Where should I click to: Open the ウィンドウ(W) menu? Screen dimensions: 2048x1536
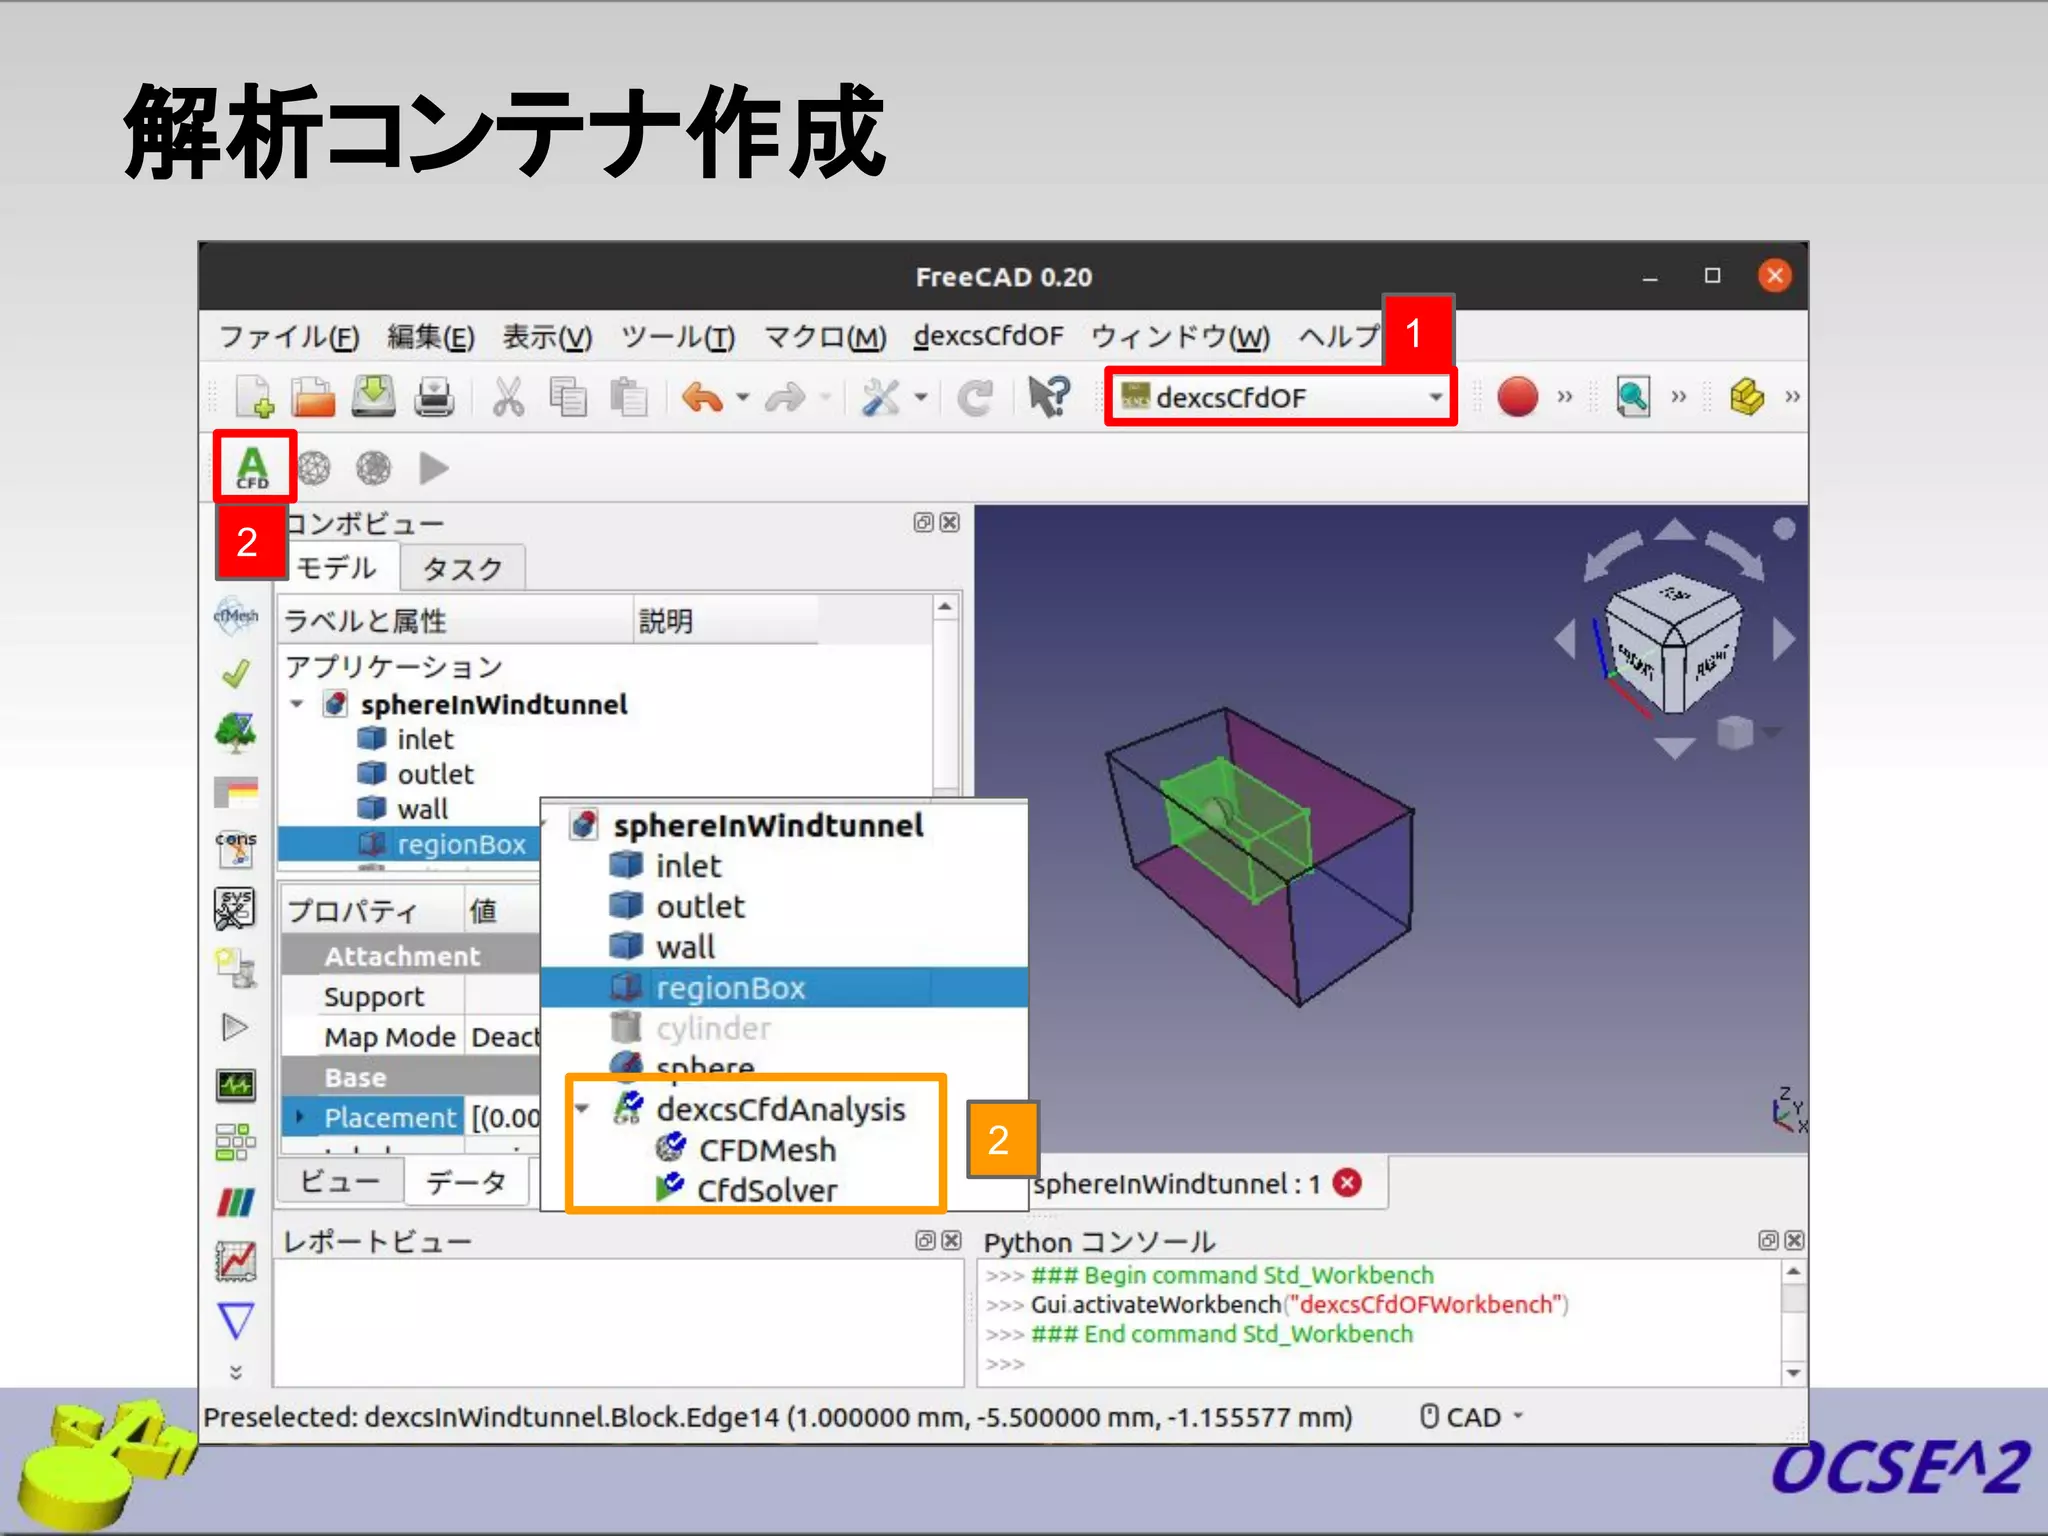(1180, 337)
